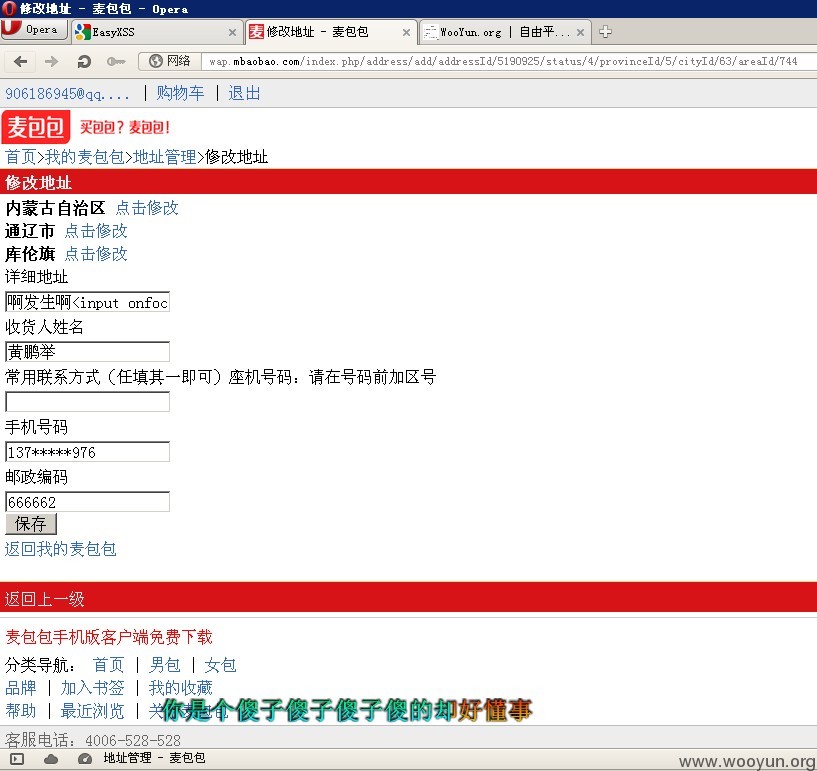Open the 帮助 link

[21, 711]
